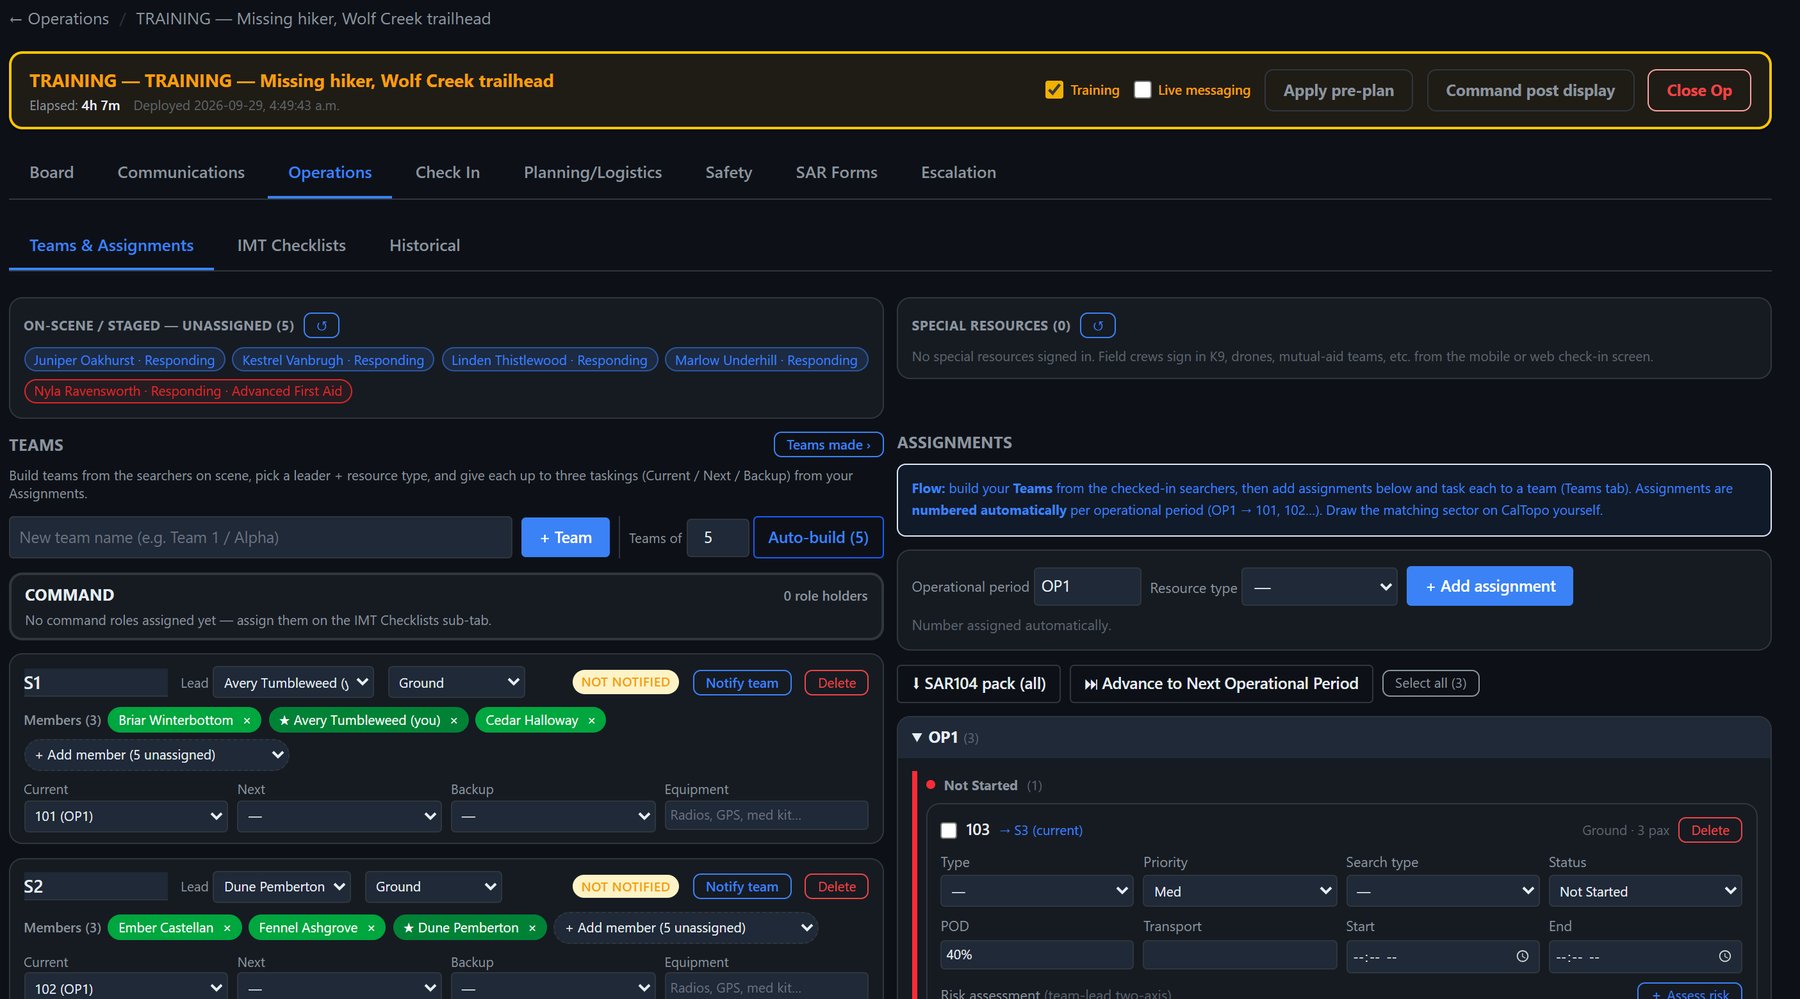
Task: Remove Dune Pemberton from team S2
Action: pyautogui.click(x=532, y=928)
